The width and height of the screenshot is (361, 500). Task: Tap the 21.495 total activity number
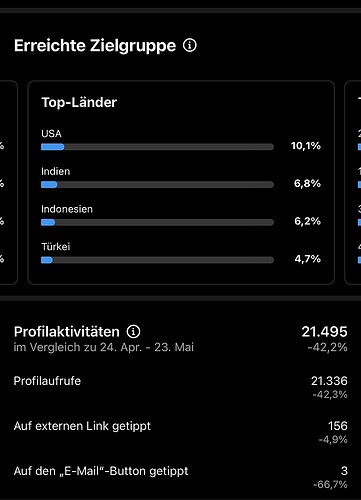pyautogui.click(x=324, y=332)
